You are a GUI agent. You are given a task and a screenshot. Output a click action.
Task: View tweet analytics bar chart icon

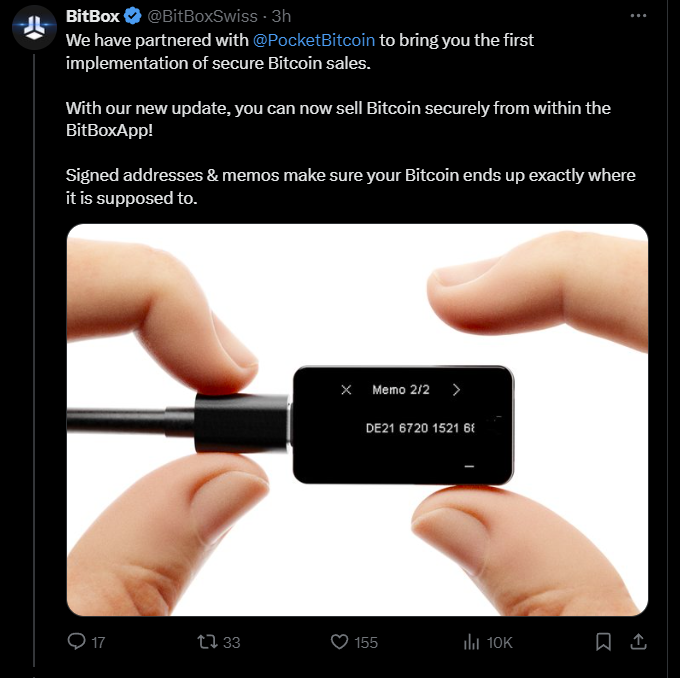coord(472,642)
